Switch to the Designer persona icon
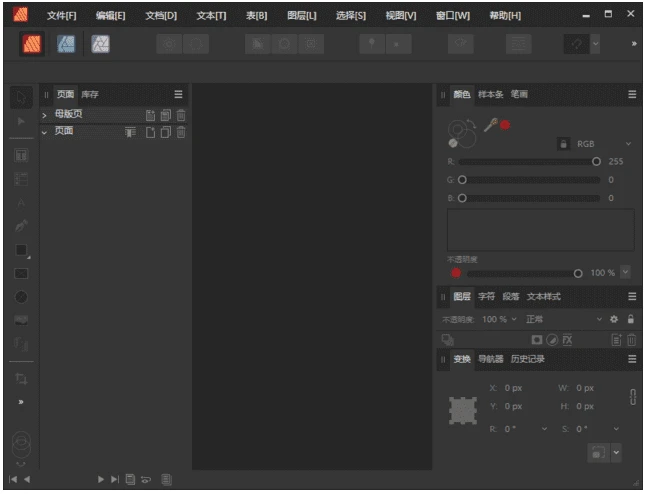Screen dimensions: 645x494 (66, 44)
